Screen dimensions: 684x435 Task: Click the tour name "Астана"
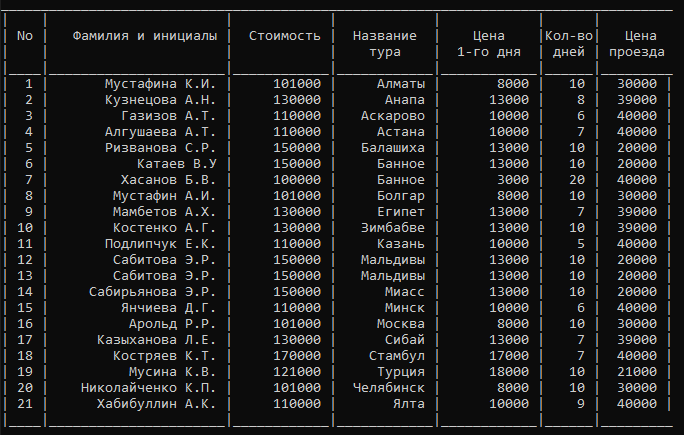[401, 132]
